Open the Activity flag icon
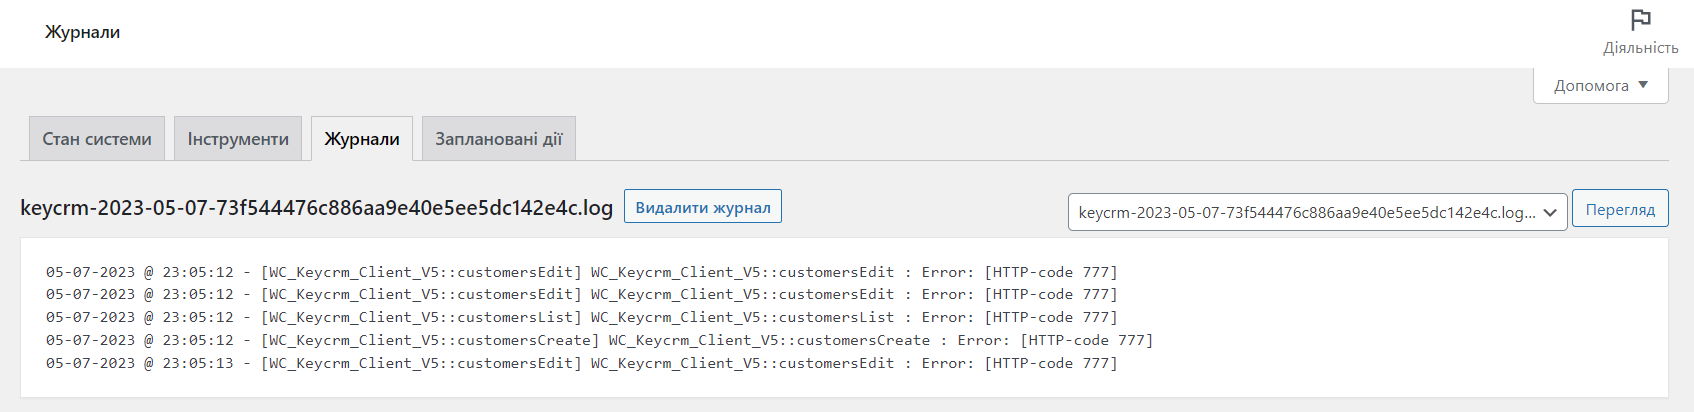 (x=1640, y=20)
